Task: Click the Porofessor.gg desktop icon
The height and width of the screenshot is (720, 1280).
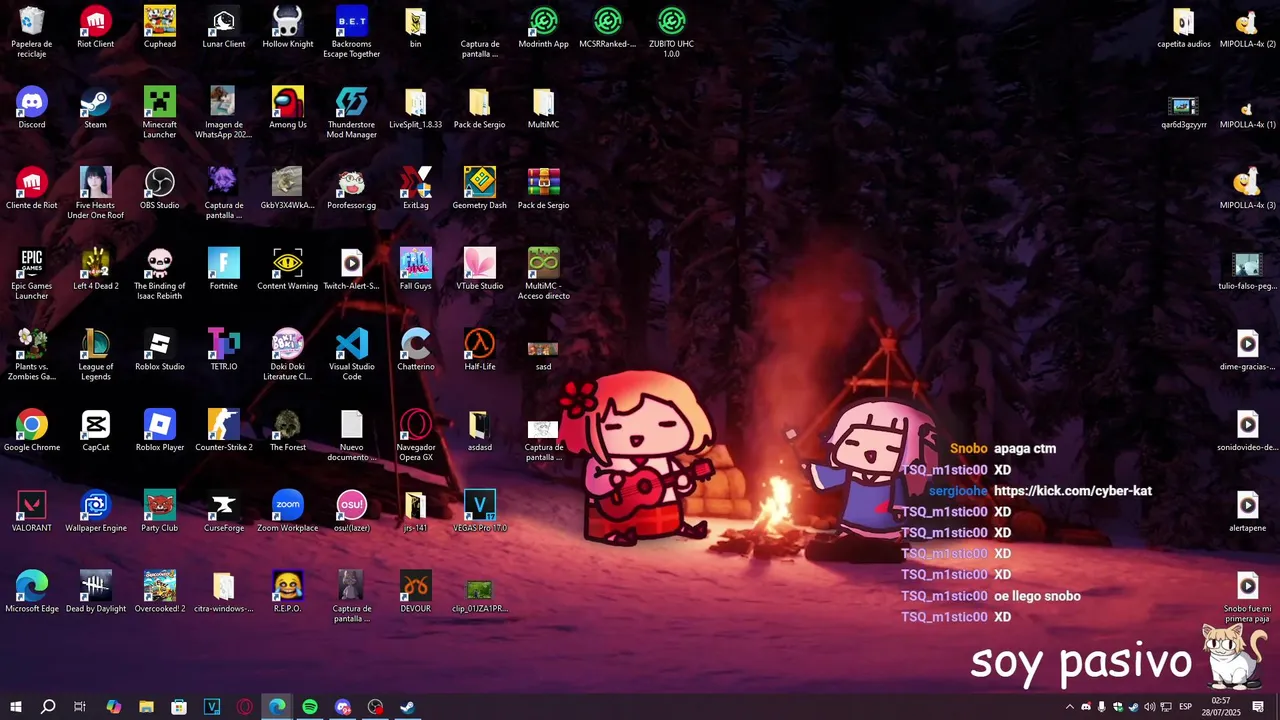Action: (352, 189)
